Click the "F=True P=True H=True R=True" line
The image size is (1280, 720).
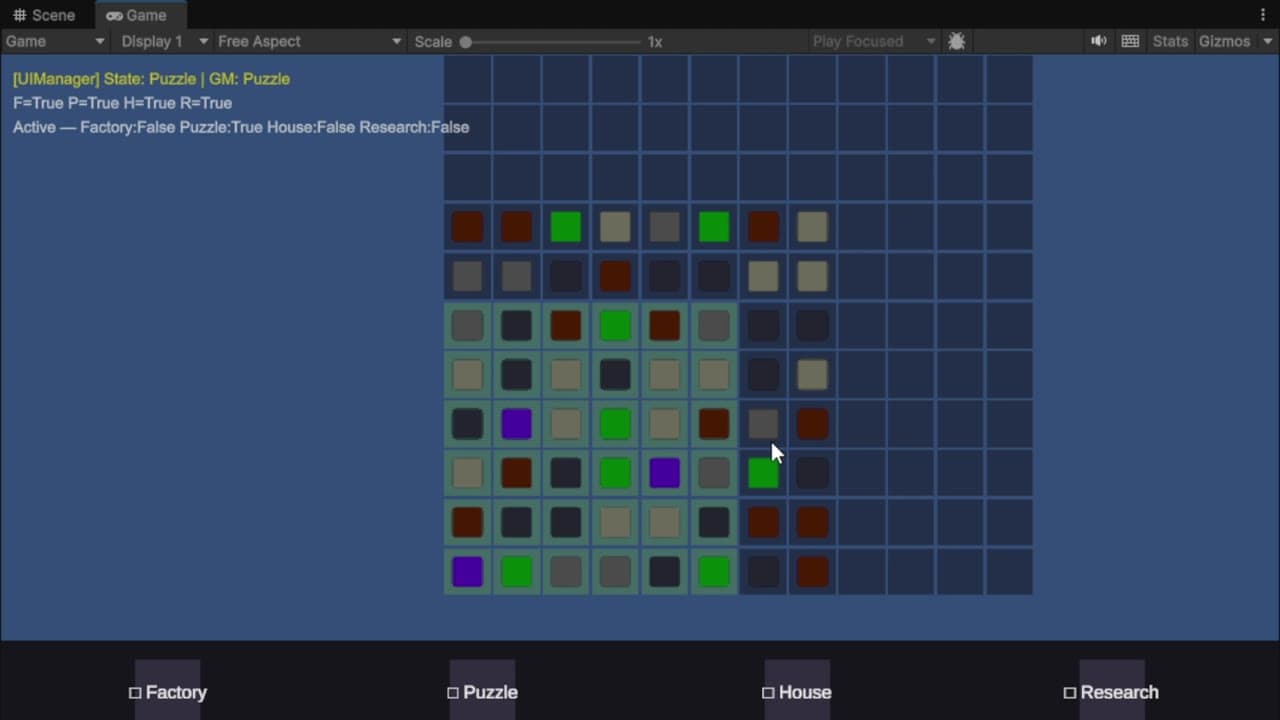click(122, 103)
